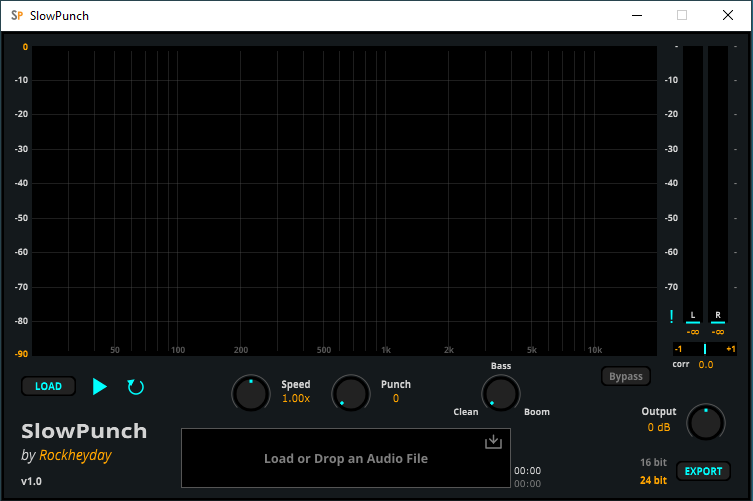The image size is (753, 501).
Task: Toggle the Bypass button
Action: [x=626, y=376]
